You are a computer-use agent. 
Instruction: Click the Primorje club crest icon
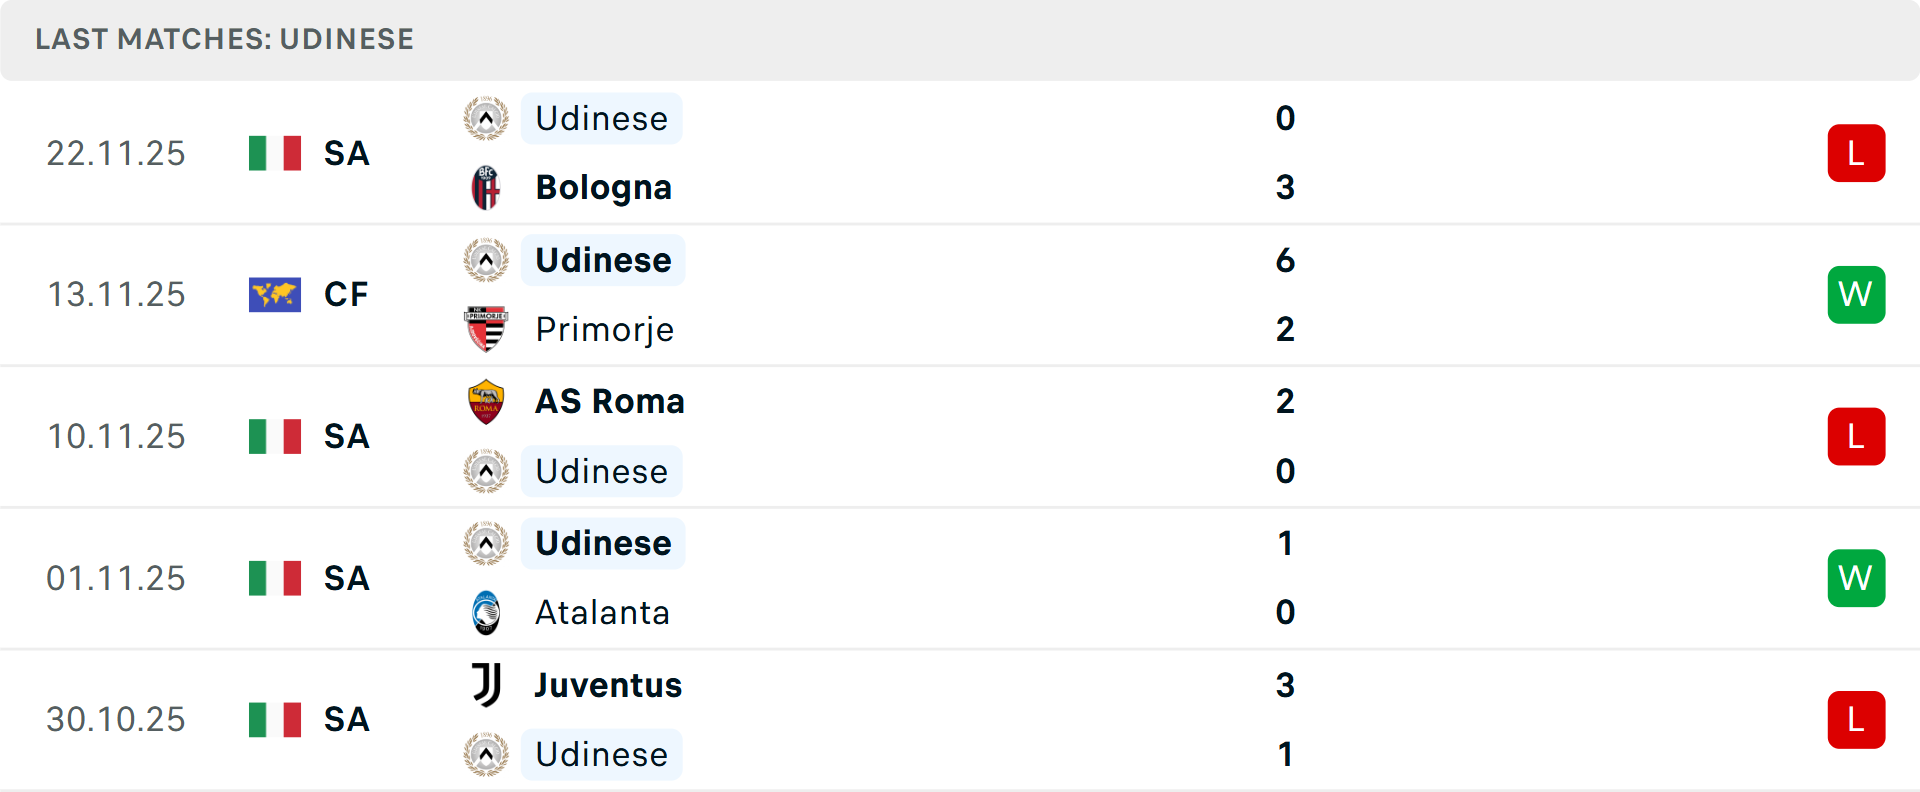[x=486, y=329]
